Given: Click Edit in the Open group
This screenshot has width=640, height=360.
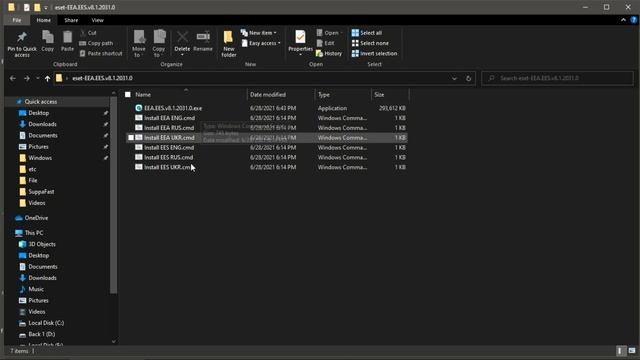Looking at the screenshot, I should click(x=326, y=43).
